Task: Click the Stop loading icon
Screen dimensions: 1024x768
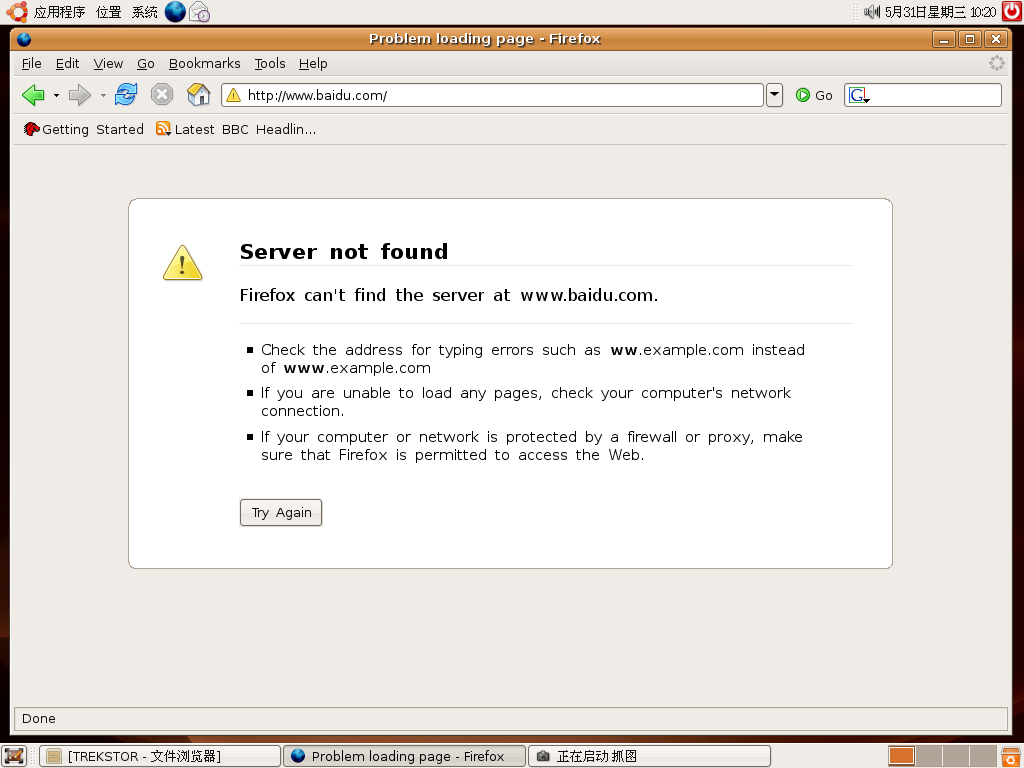Action: [x=162, y=95]
